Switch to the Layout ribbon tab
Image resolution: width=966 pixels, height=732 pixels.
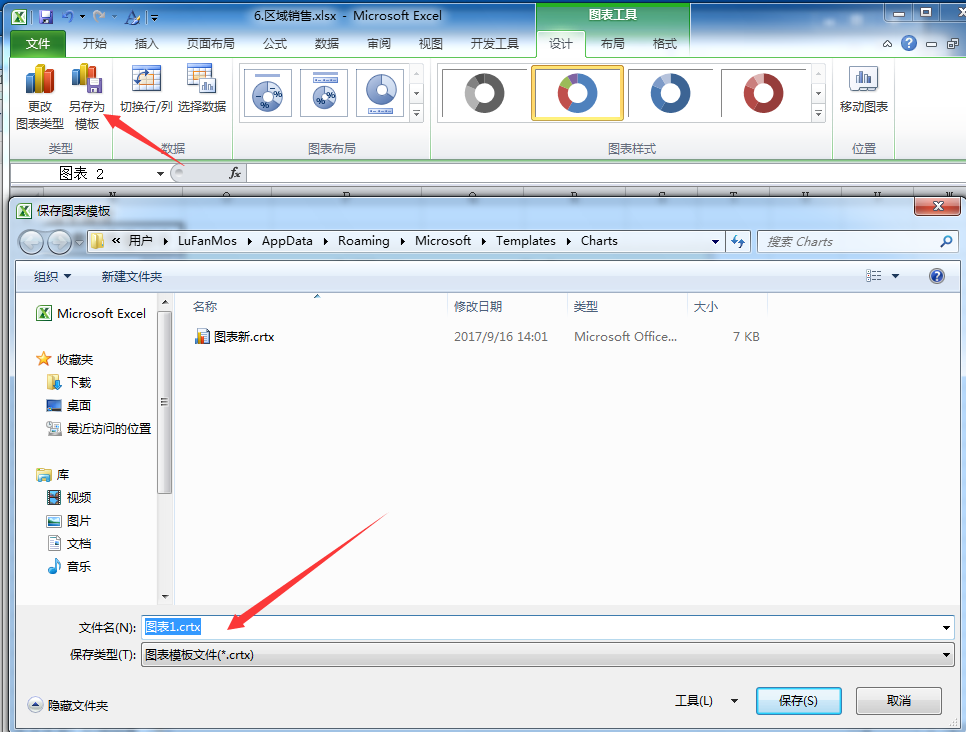tap(612, 44)
